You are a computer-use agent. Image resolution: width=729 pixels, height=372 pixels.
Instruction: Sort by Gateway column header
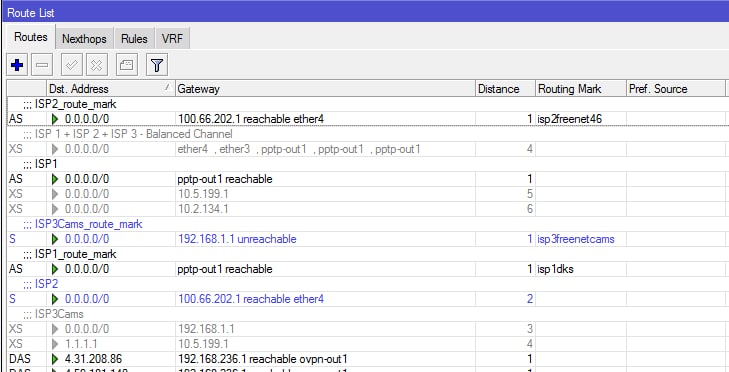325,88
